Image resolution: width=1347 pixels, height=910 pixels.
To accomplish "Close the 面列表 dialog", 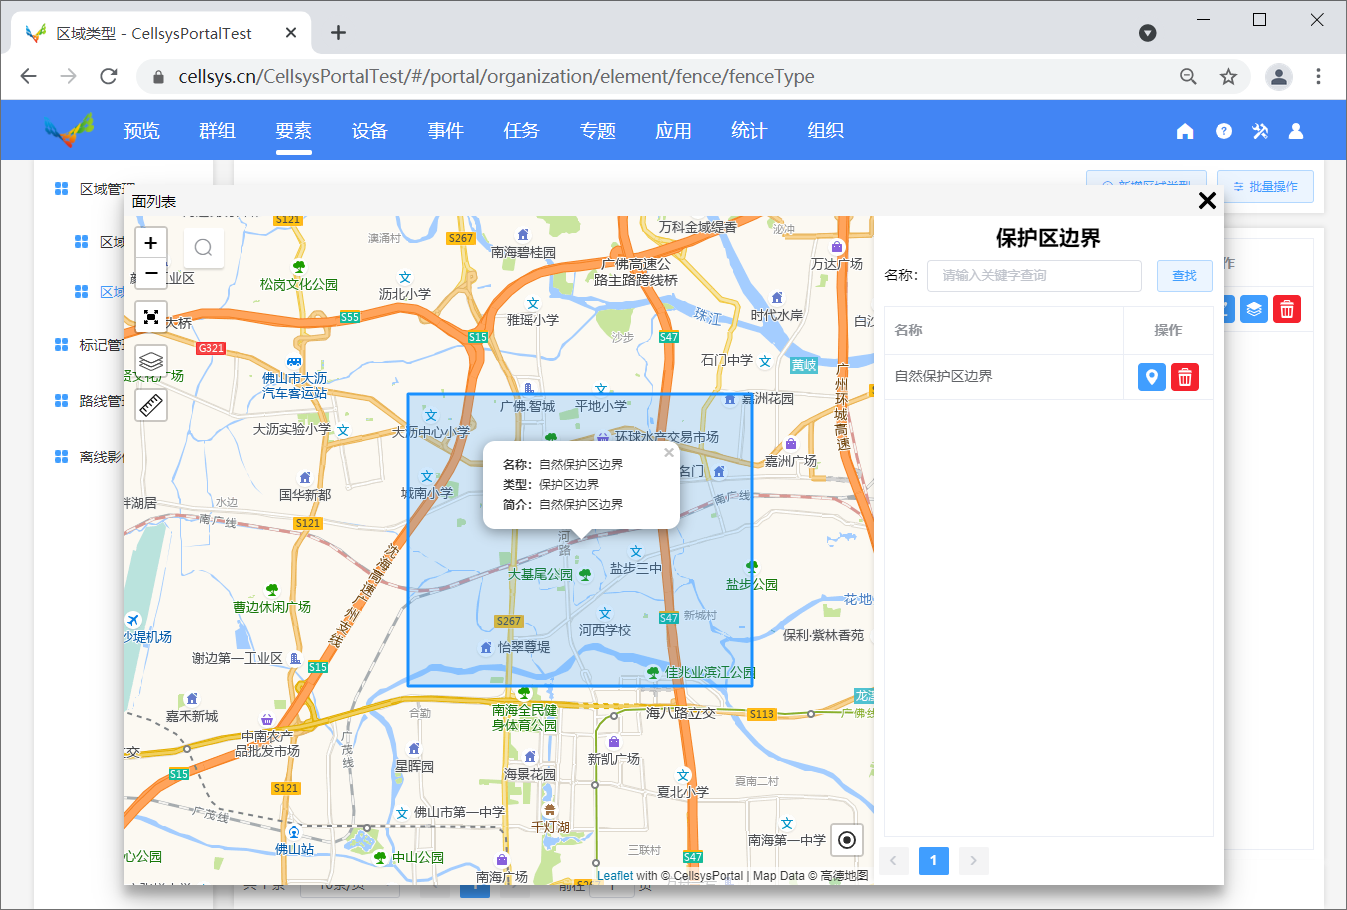I will tap(1207, 200).
